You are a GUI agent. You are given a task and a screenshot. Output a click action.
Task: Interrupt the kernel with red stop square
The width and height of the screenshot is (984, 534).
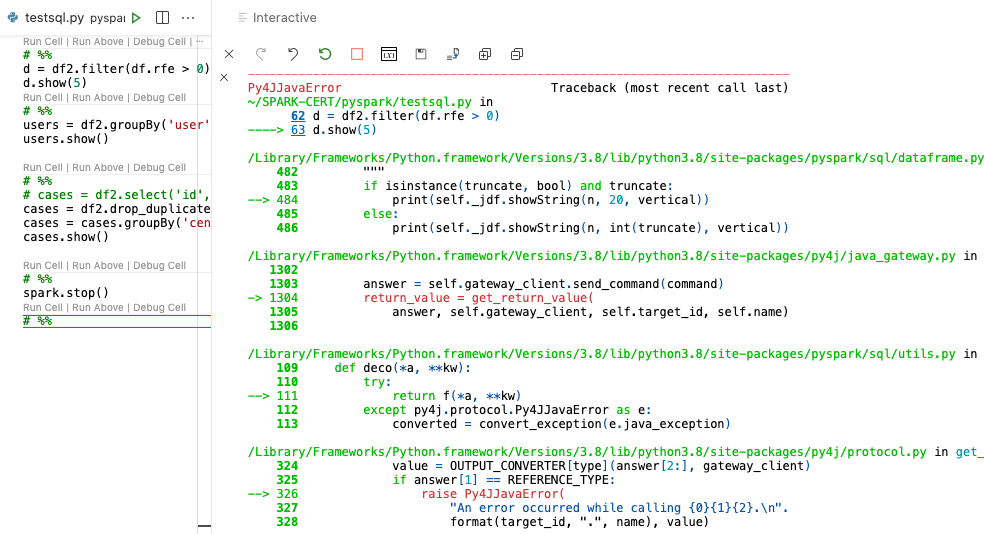point(357,54)
